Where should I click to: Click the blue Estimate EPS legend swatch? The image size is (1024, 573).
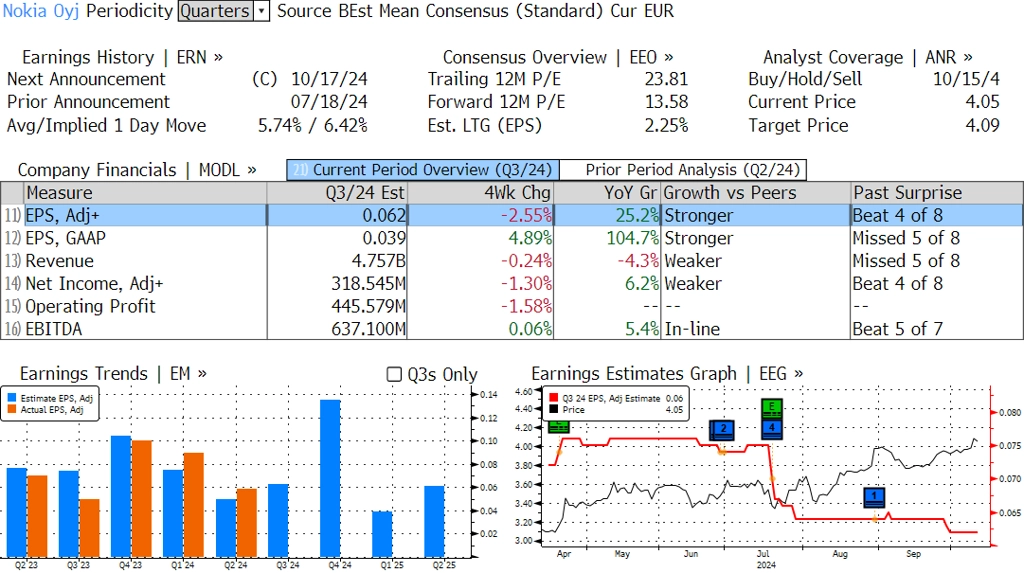click(x=12, y=398)
